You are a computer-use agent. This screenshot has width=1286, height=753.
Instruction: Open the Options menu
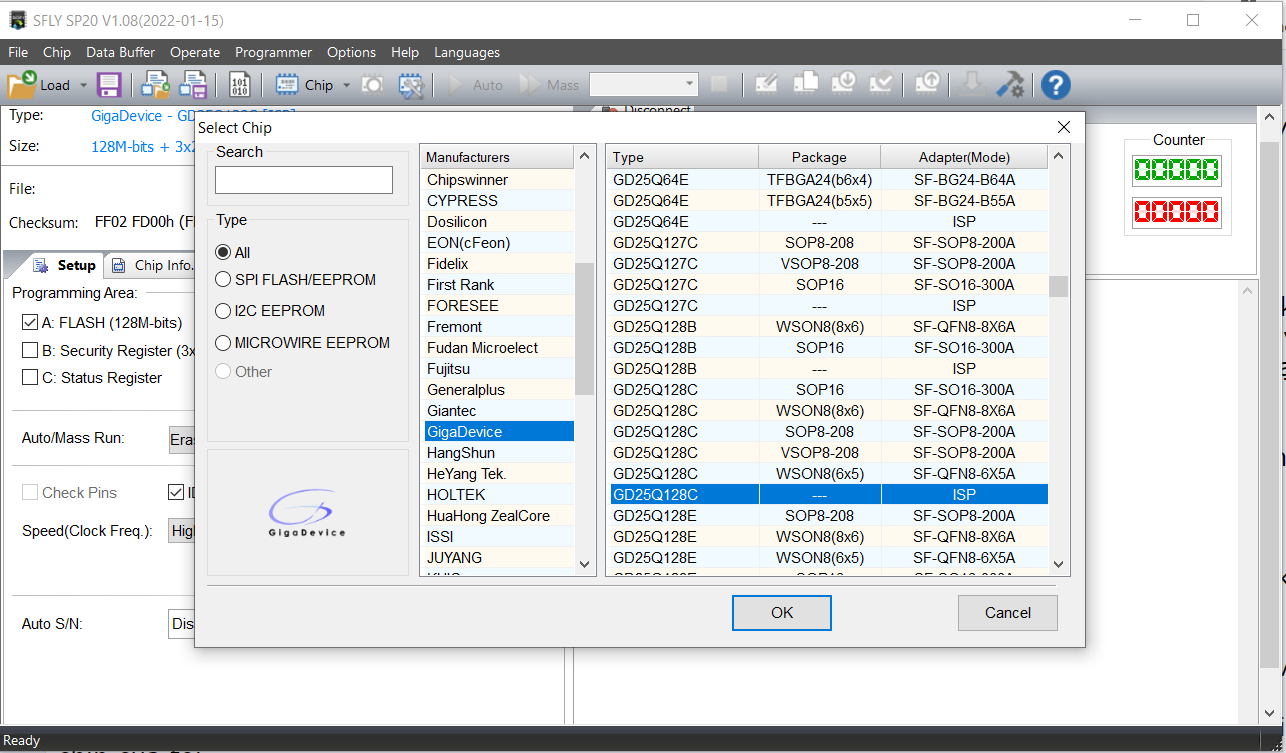click(352, 52)
